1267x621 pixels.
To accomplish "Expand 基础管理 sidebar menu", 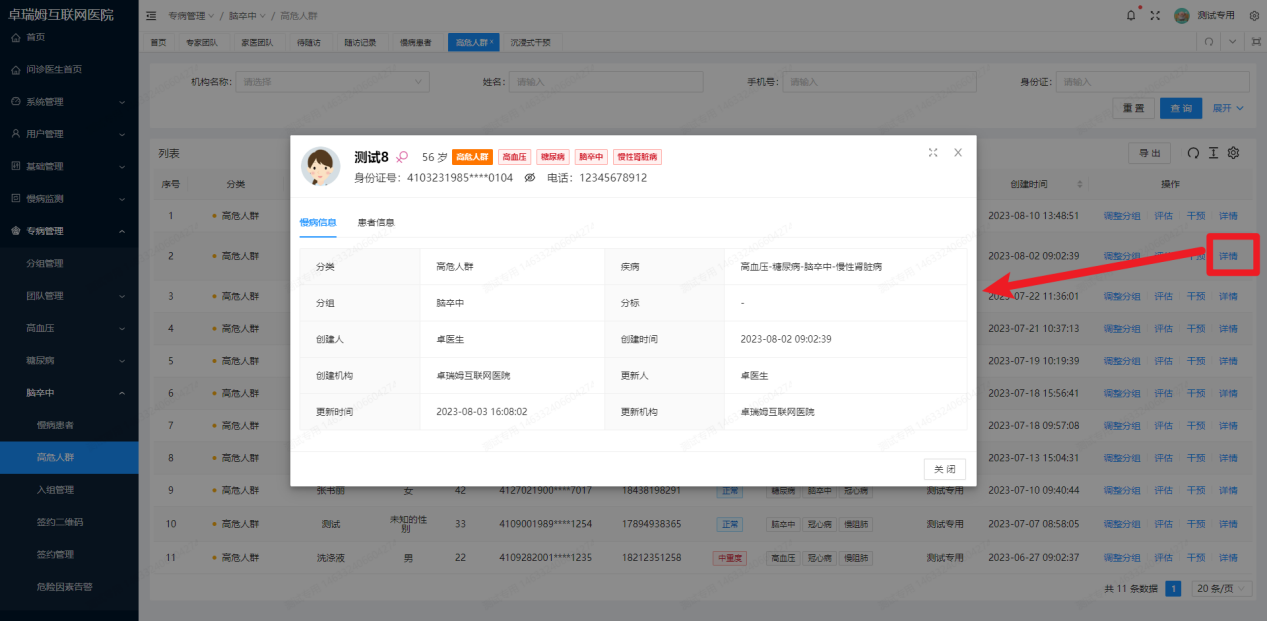I will coord(69,166).
